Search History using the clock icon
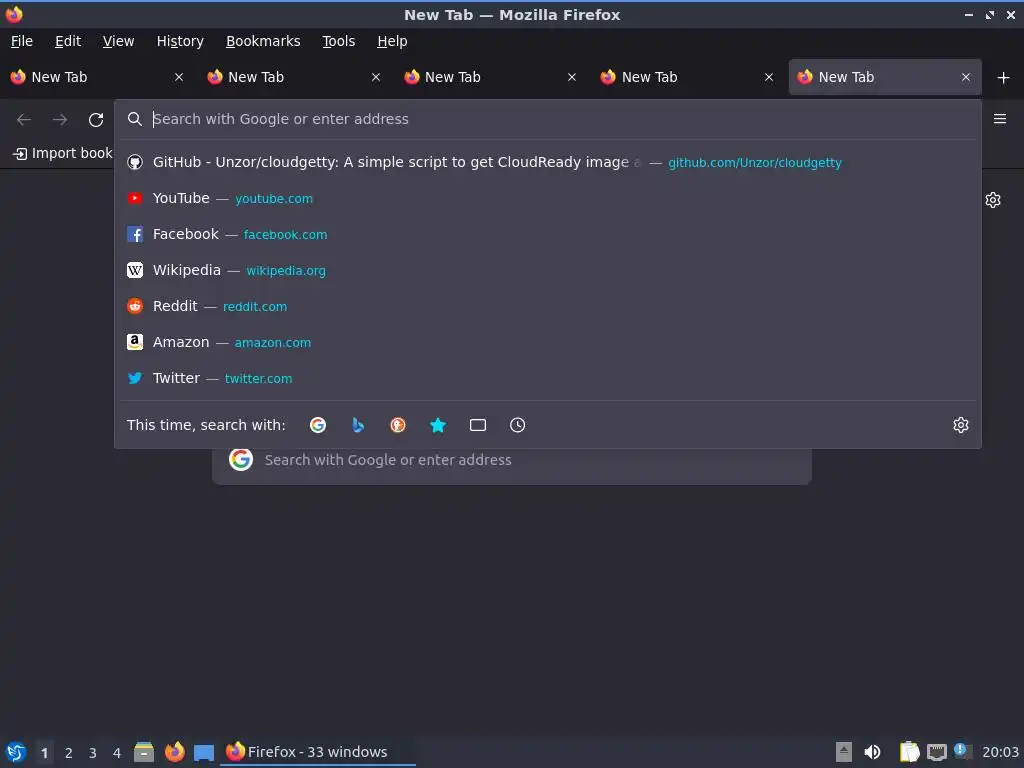Image resolution: width=1024 pixels, height=768 pixels. [x=517, y=425]
